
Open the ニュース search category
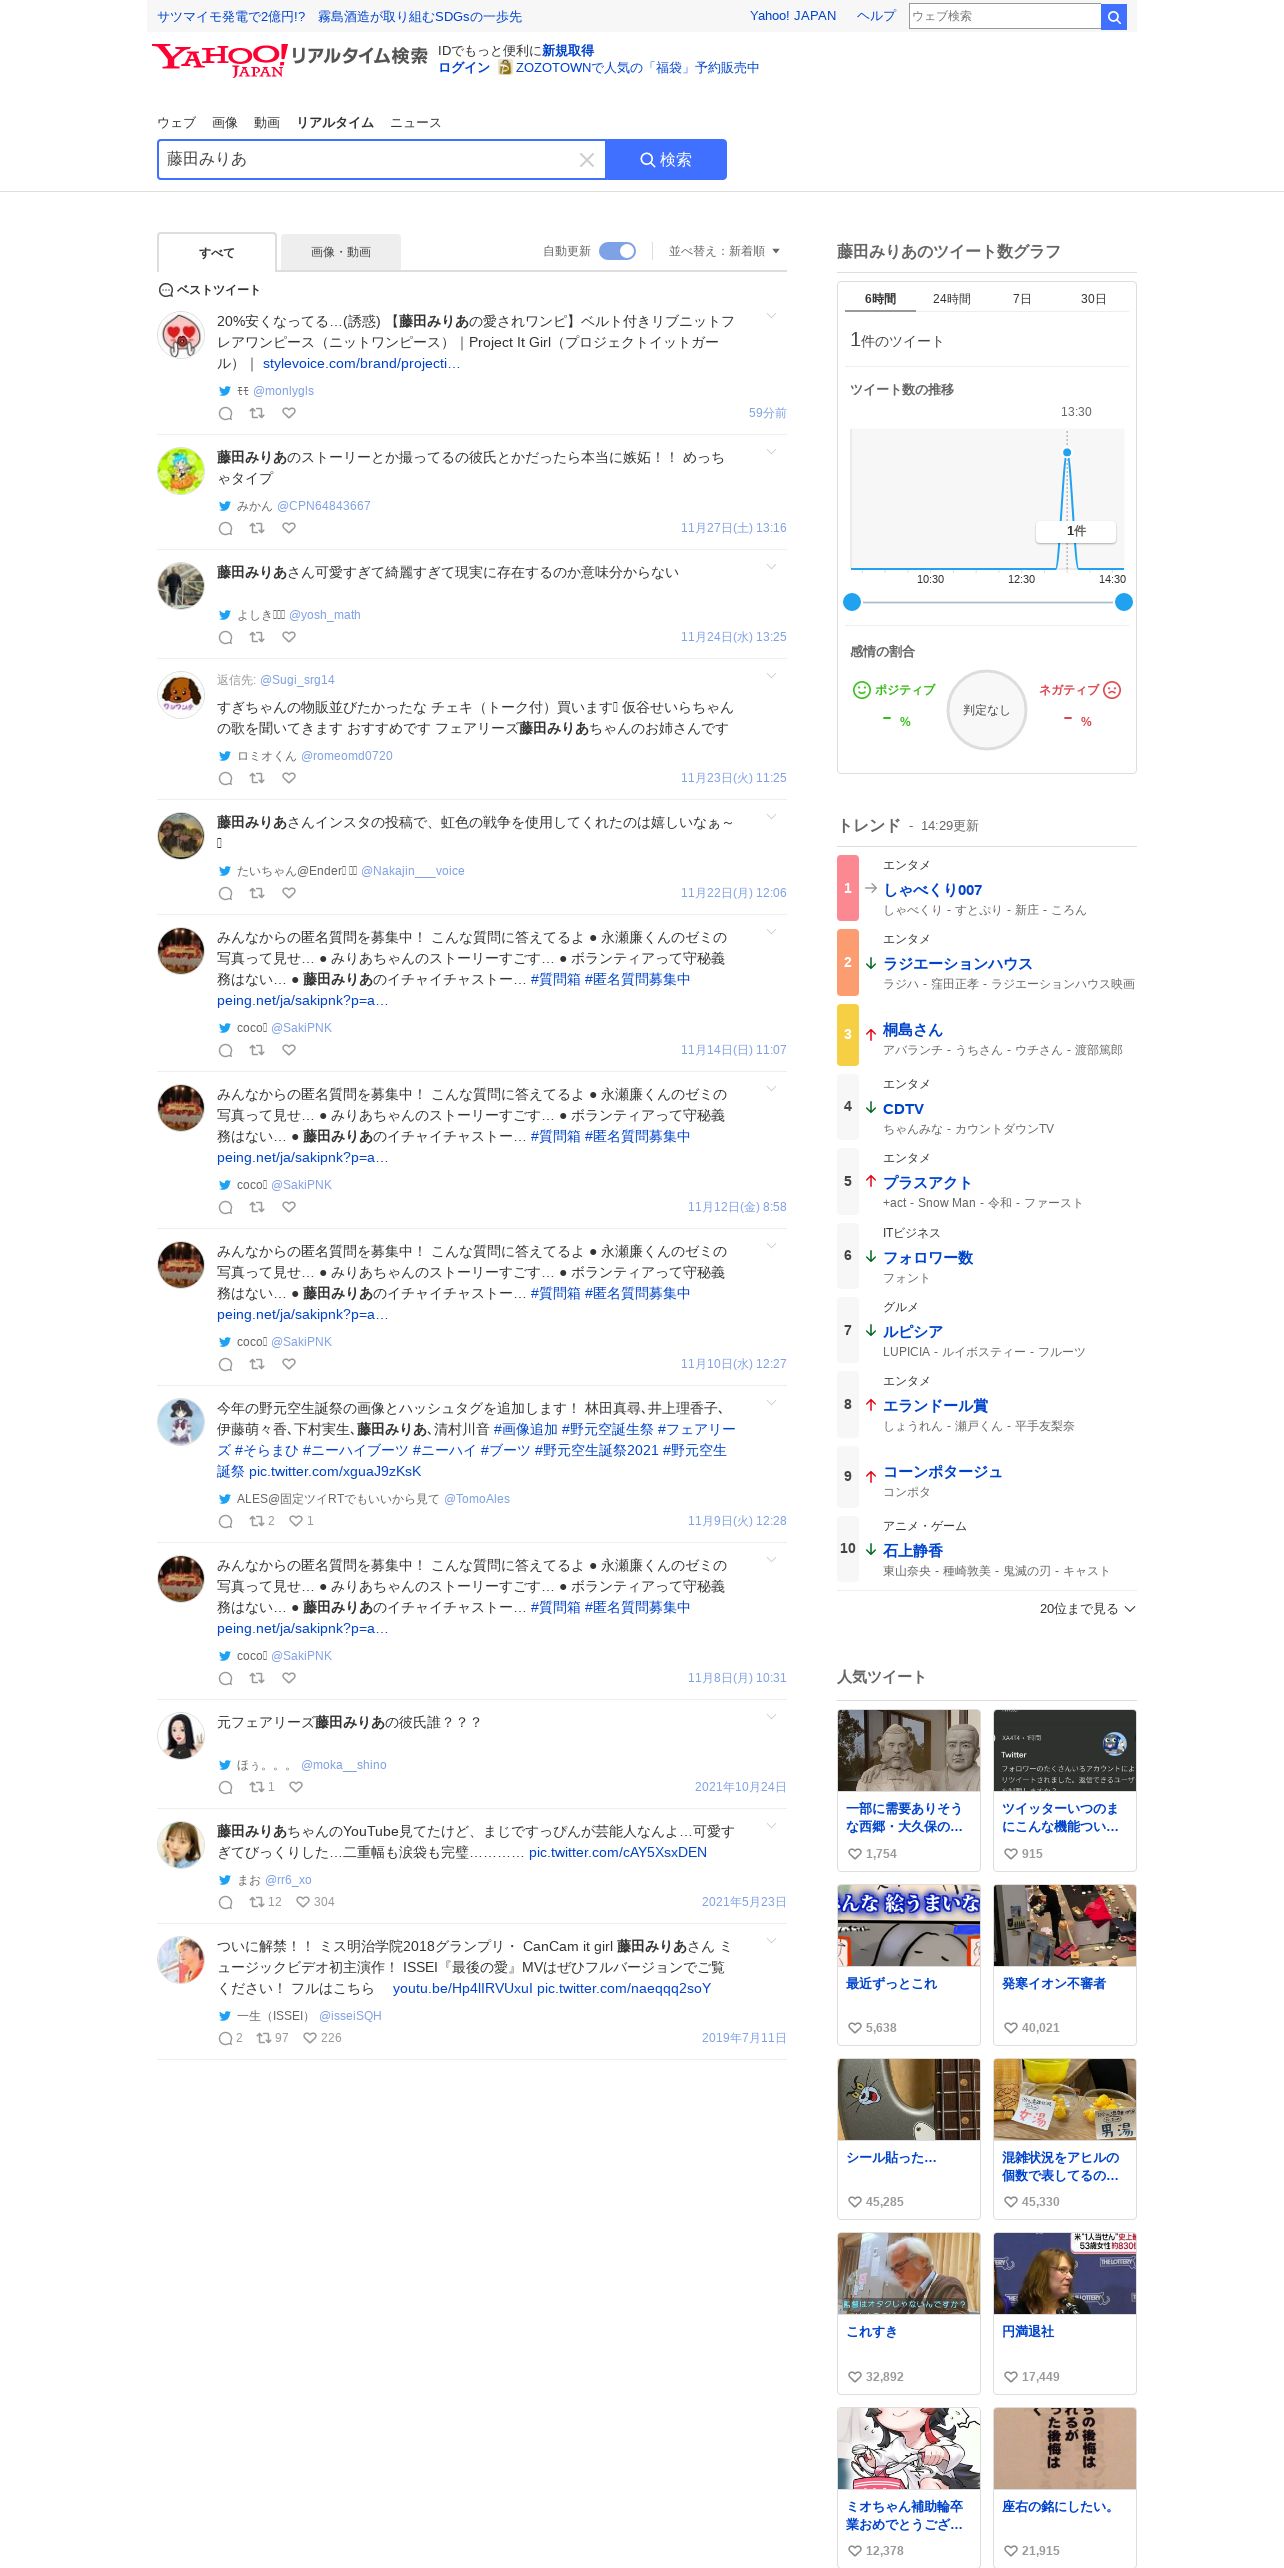(415, 123)
